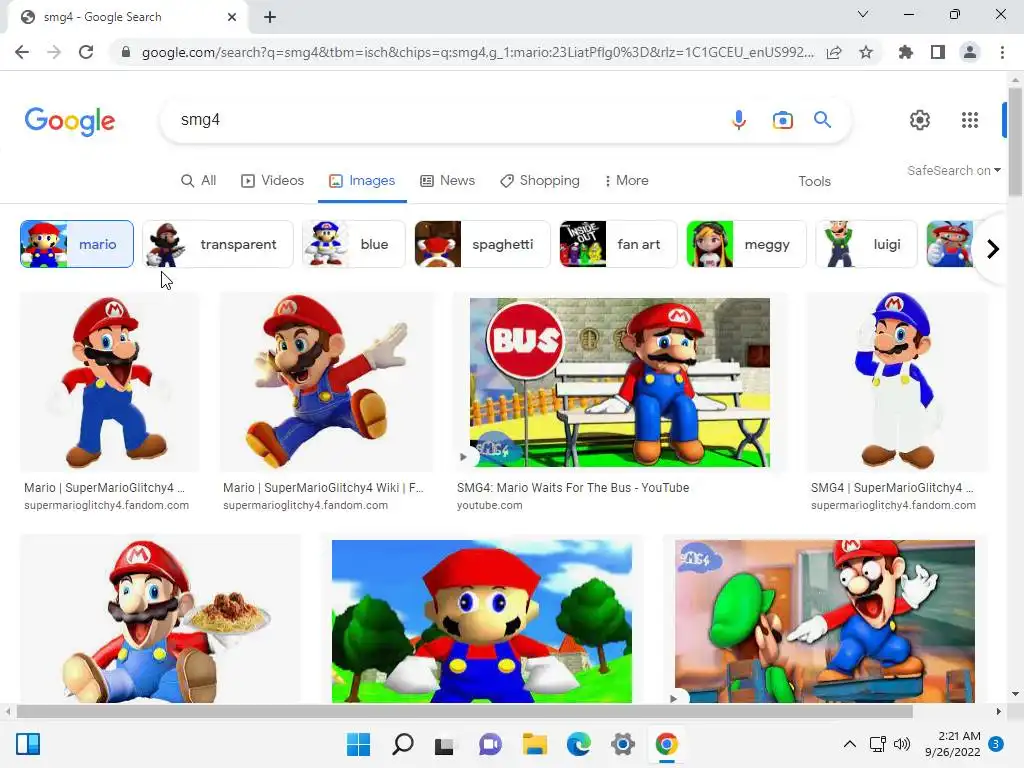Switch to the All results tab

(x=199, y=180)
